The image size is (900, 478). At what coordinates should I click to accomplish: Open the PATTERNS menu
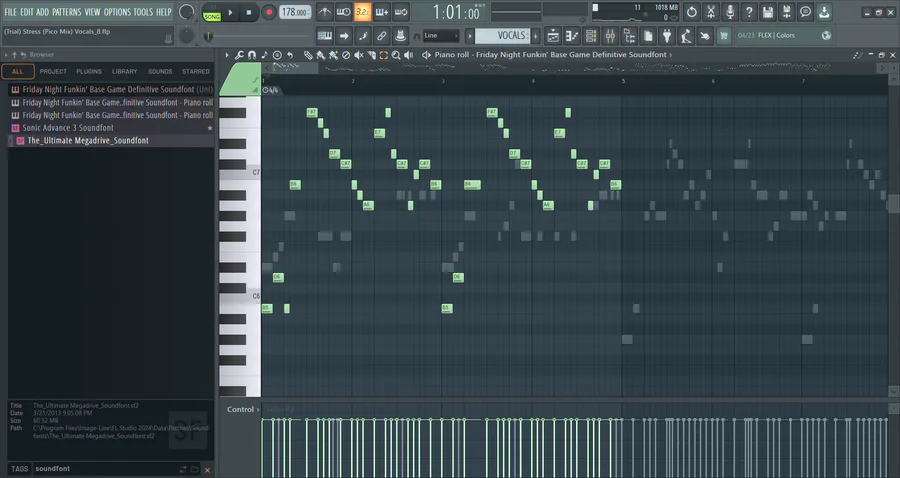click(67, 11)
